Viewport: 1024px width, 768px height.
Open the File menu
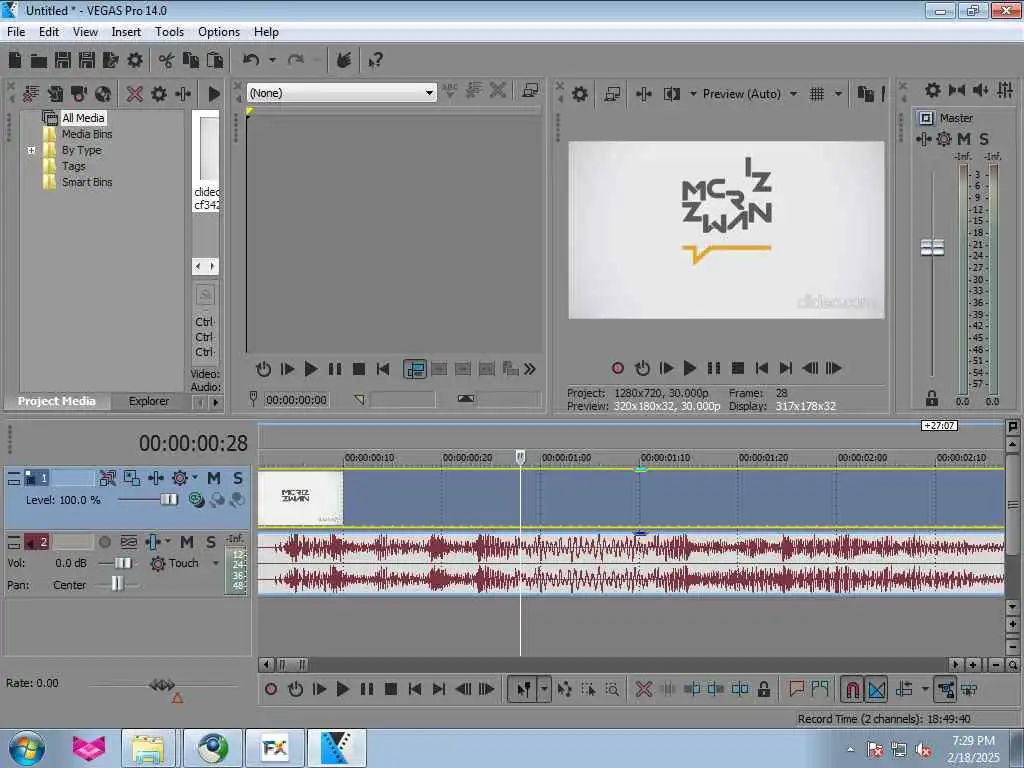[x=16, y=32]
